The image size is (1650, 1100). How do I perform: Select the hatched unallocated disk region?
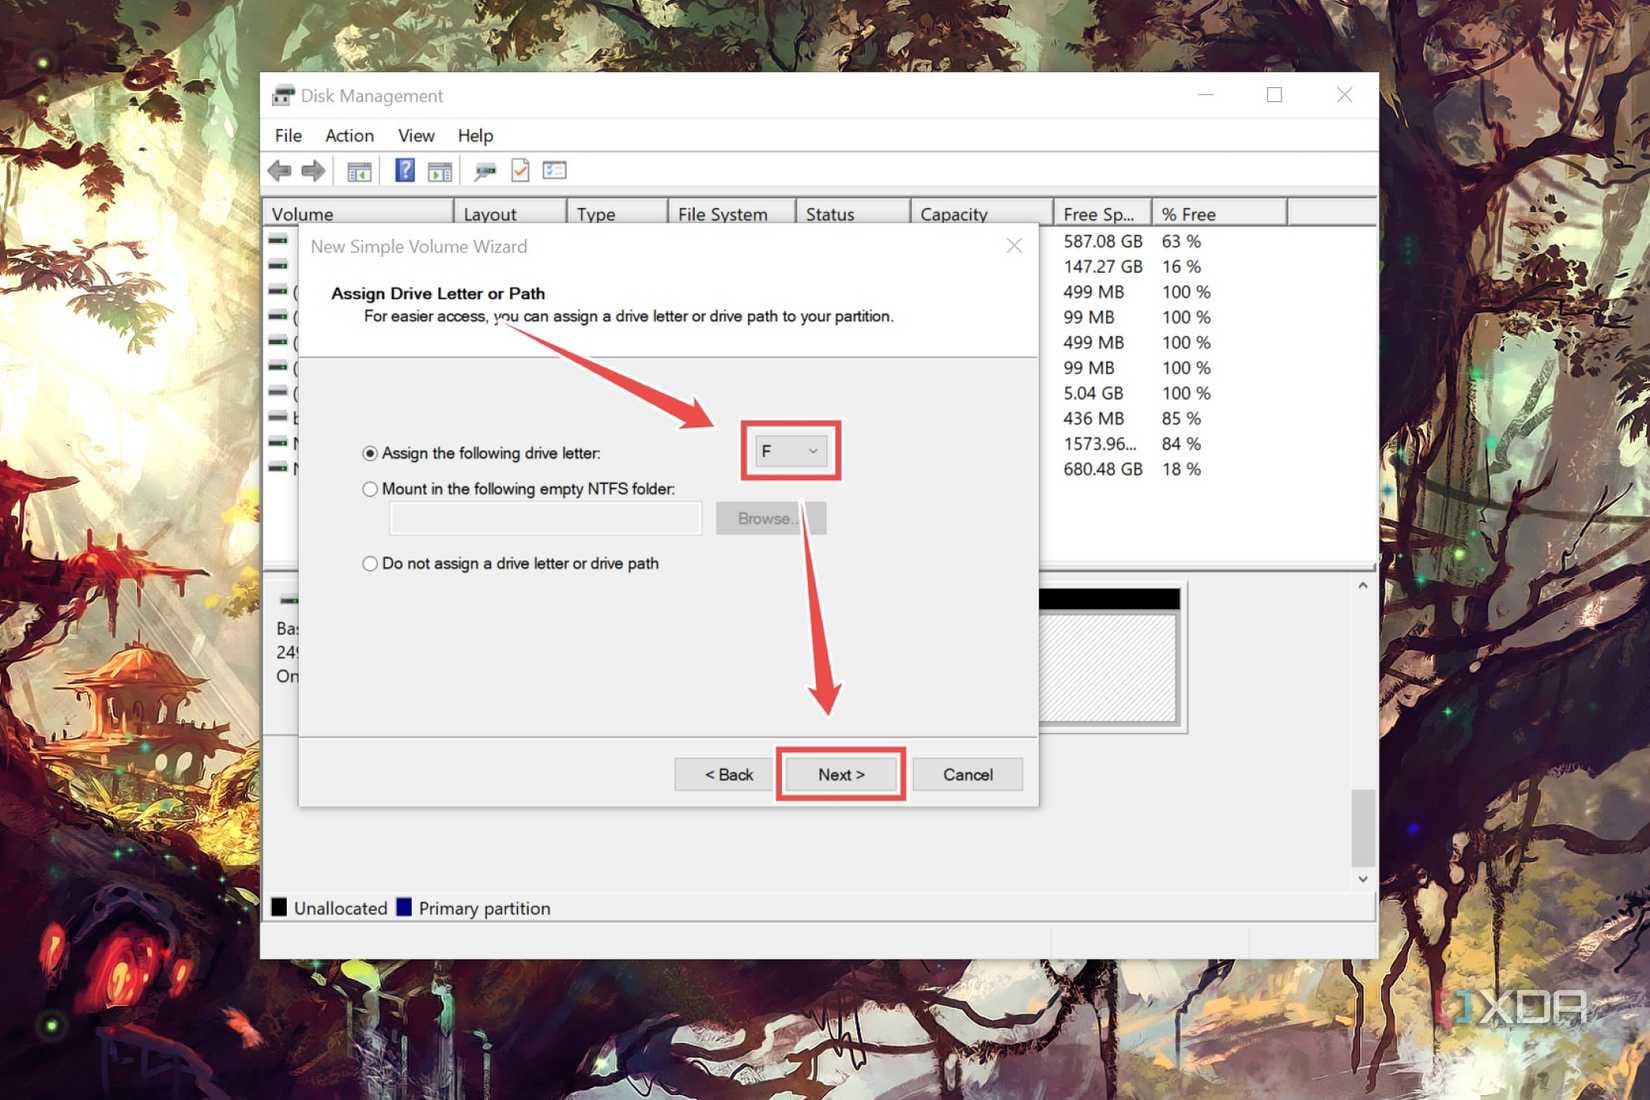coord(1109,667)
